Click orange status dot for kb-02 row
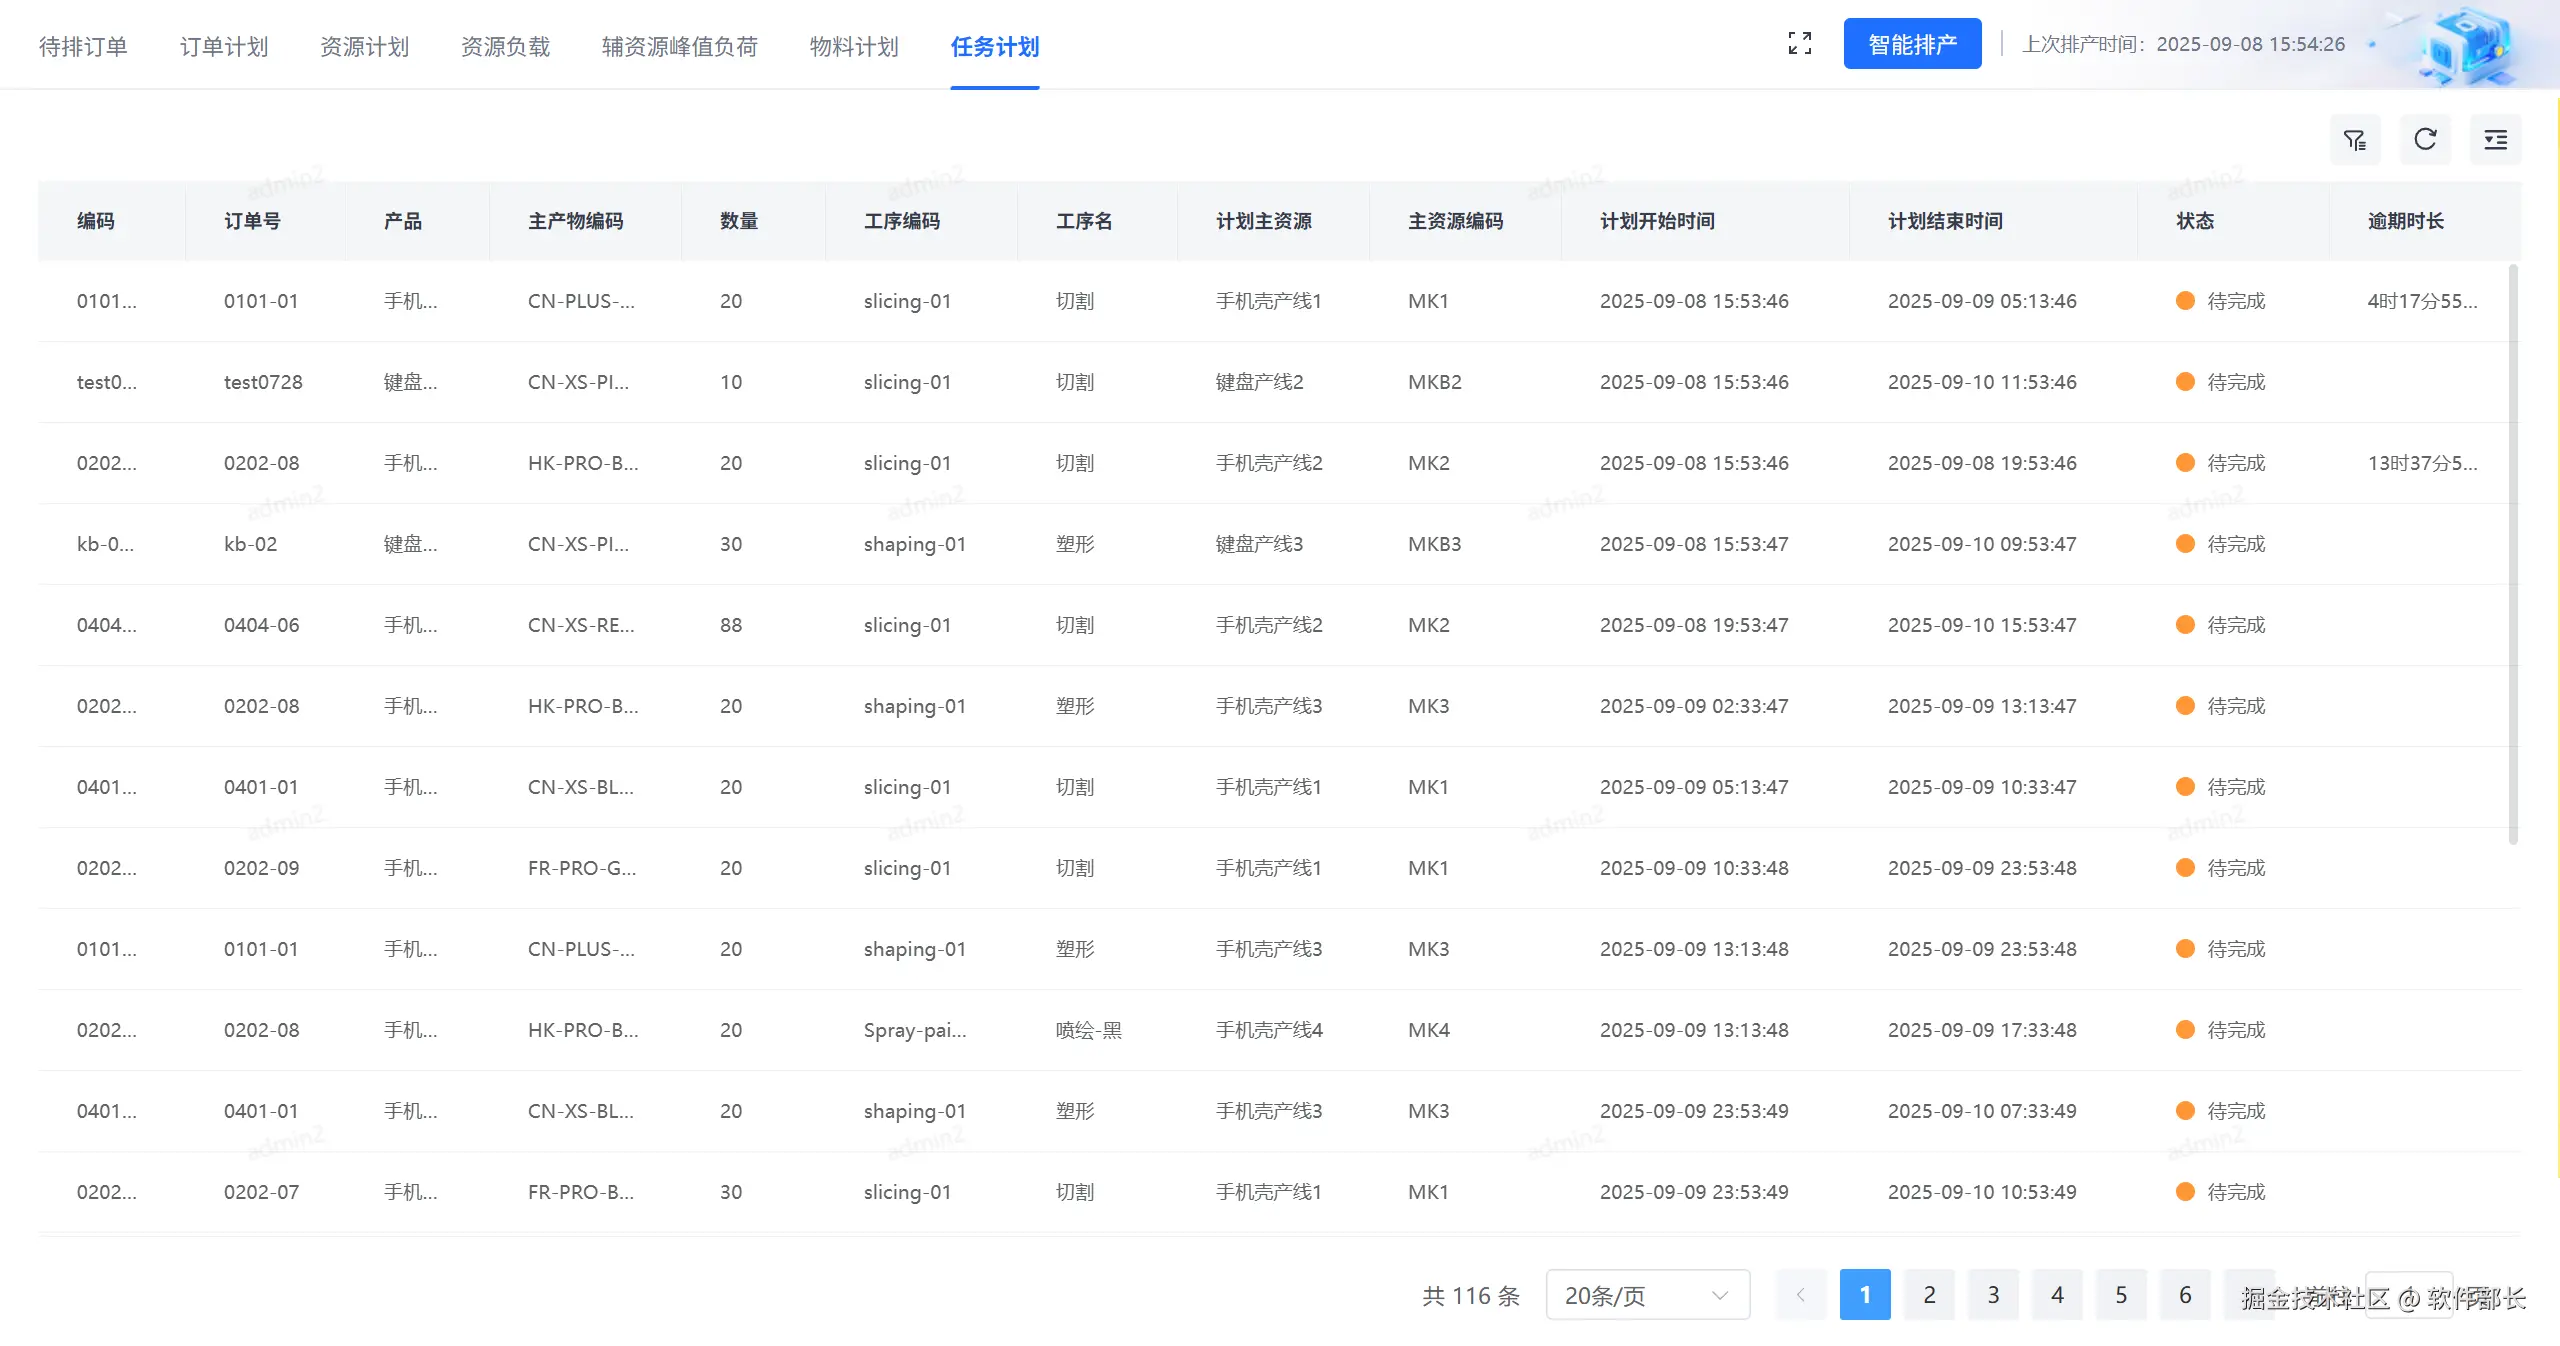 2185,544
